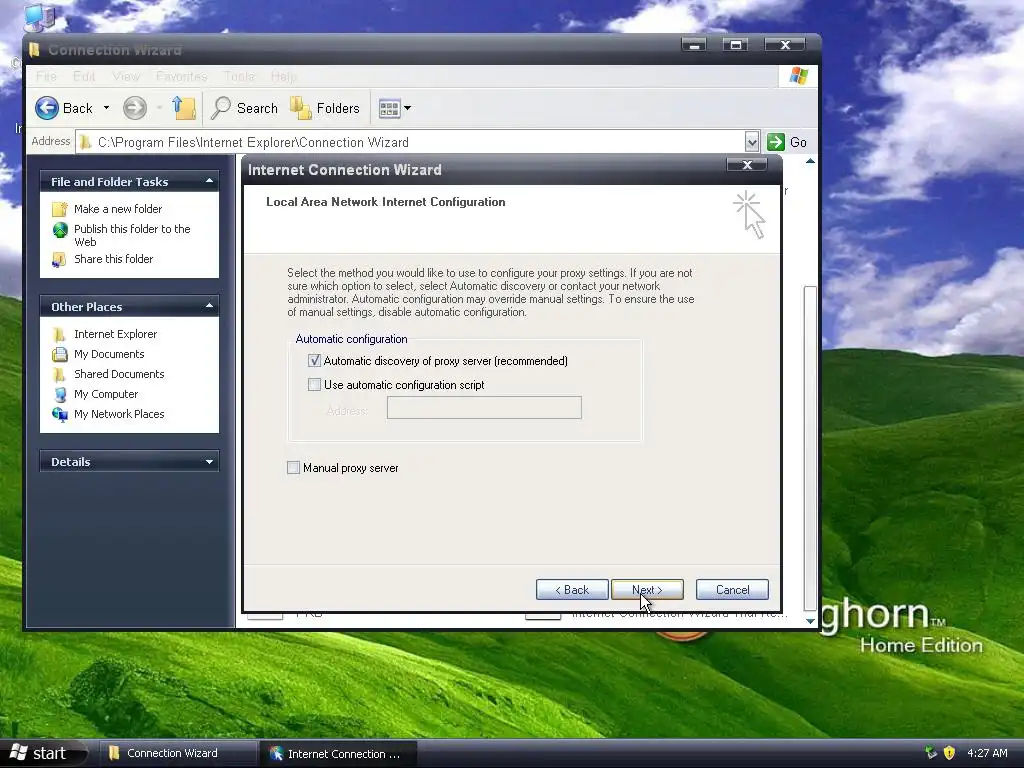Viewport: 1024px width, 768px height.
Task: Open the View menu
Action: coord(125,76)
